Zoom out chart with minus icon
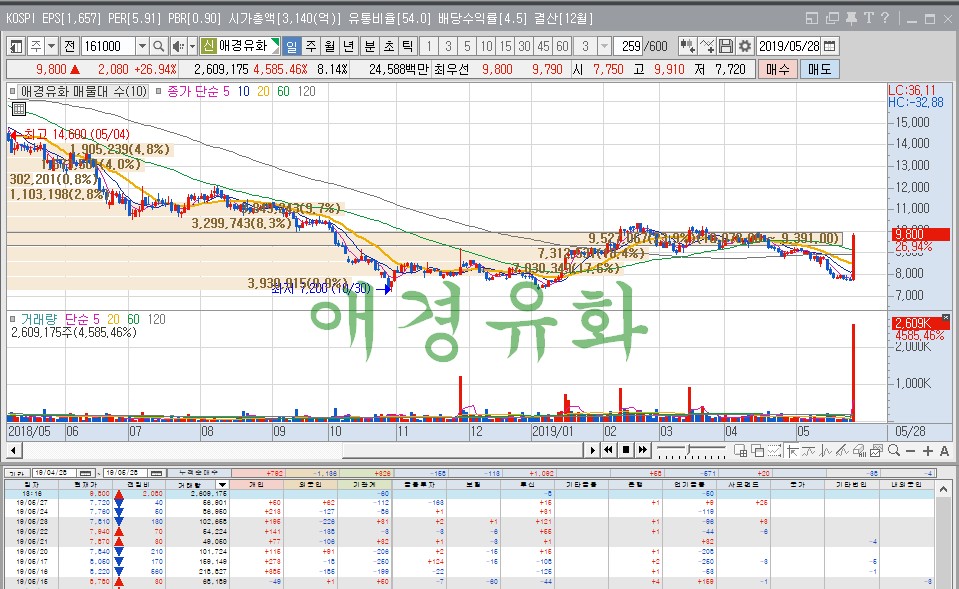Screen dimensions: 959x589 tap(910, 451)
